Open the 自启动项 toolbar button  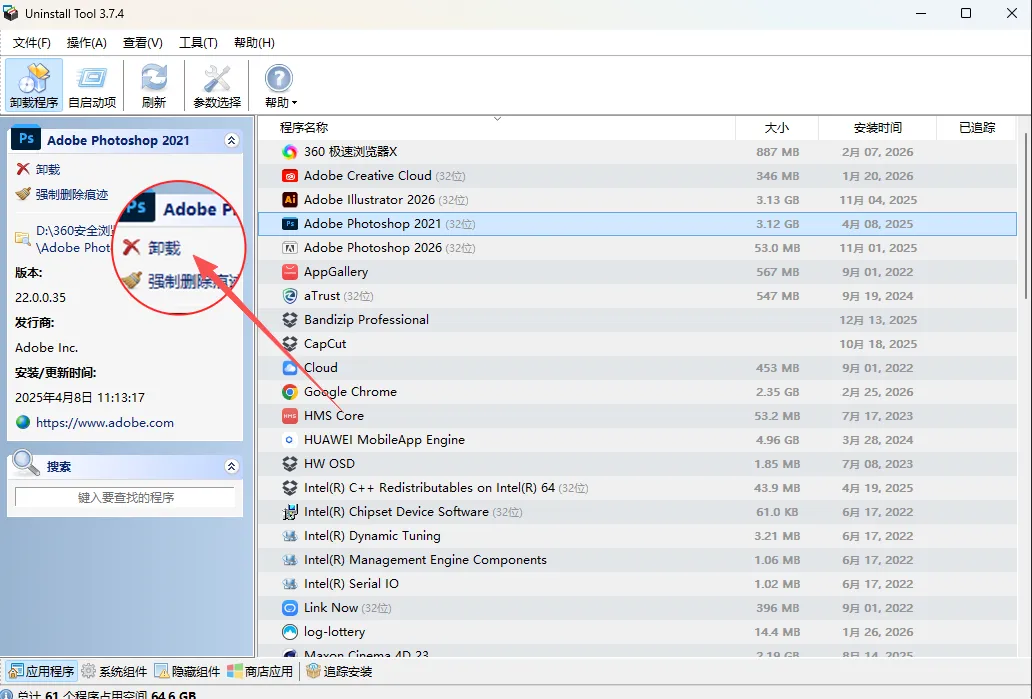[x=92, y=85]
